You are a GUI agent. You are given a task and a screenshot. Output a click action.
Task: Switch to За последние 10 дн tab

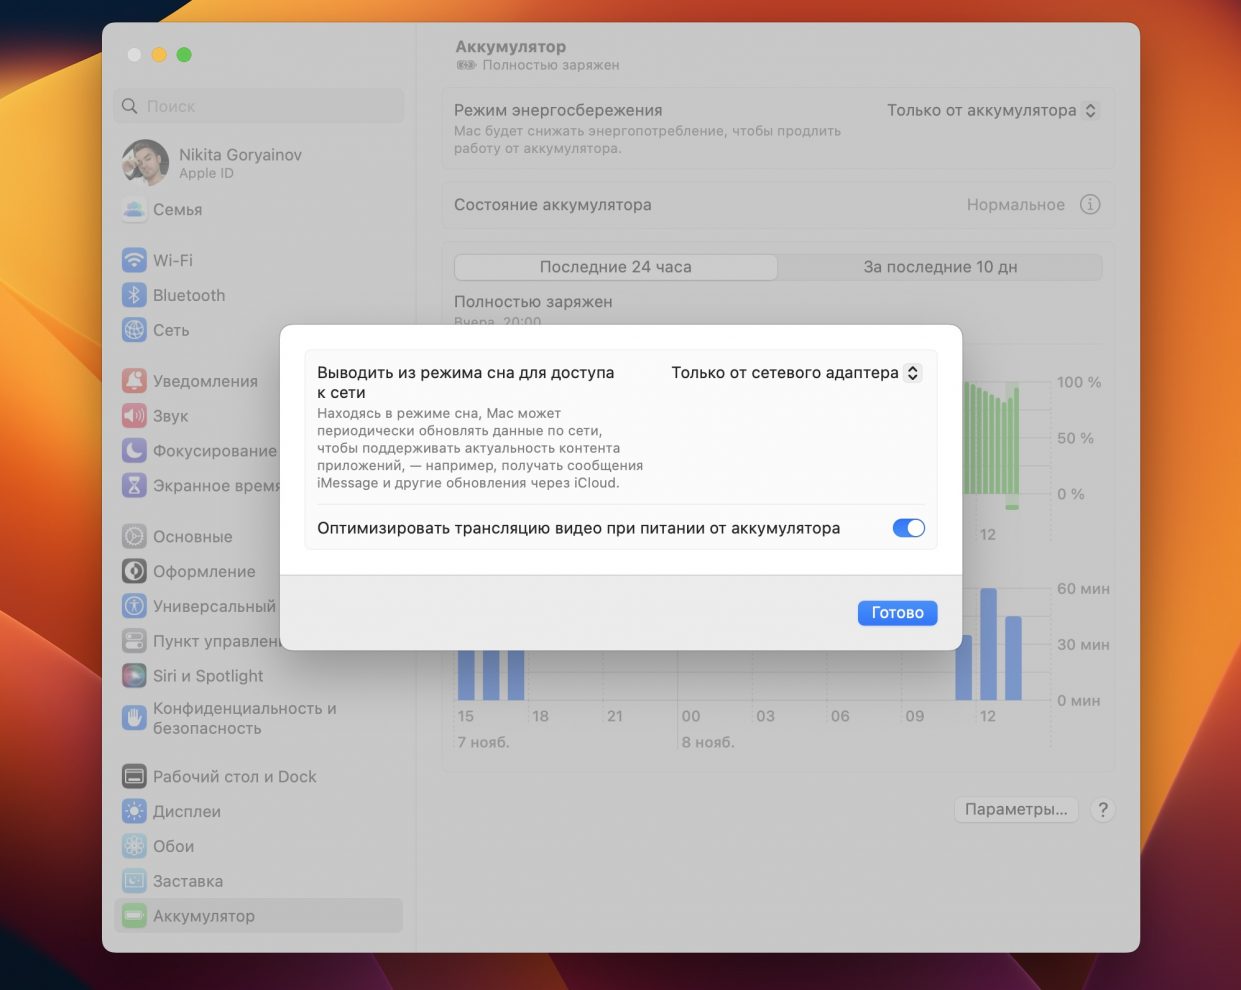click(940, 267)
